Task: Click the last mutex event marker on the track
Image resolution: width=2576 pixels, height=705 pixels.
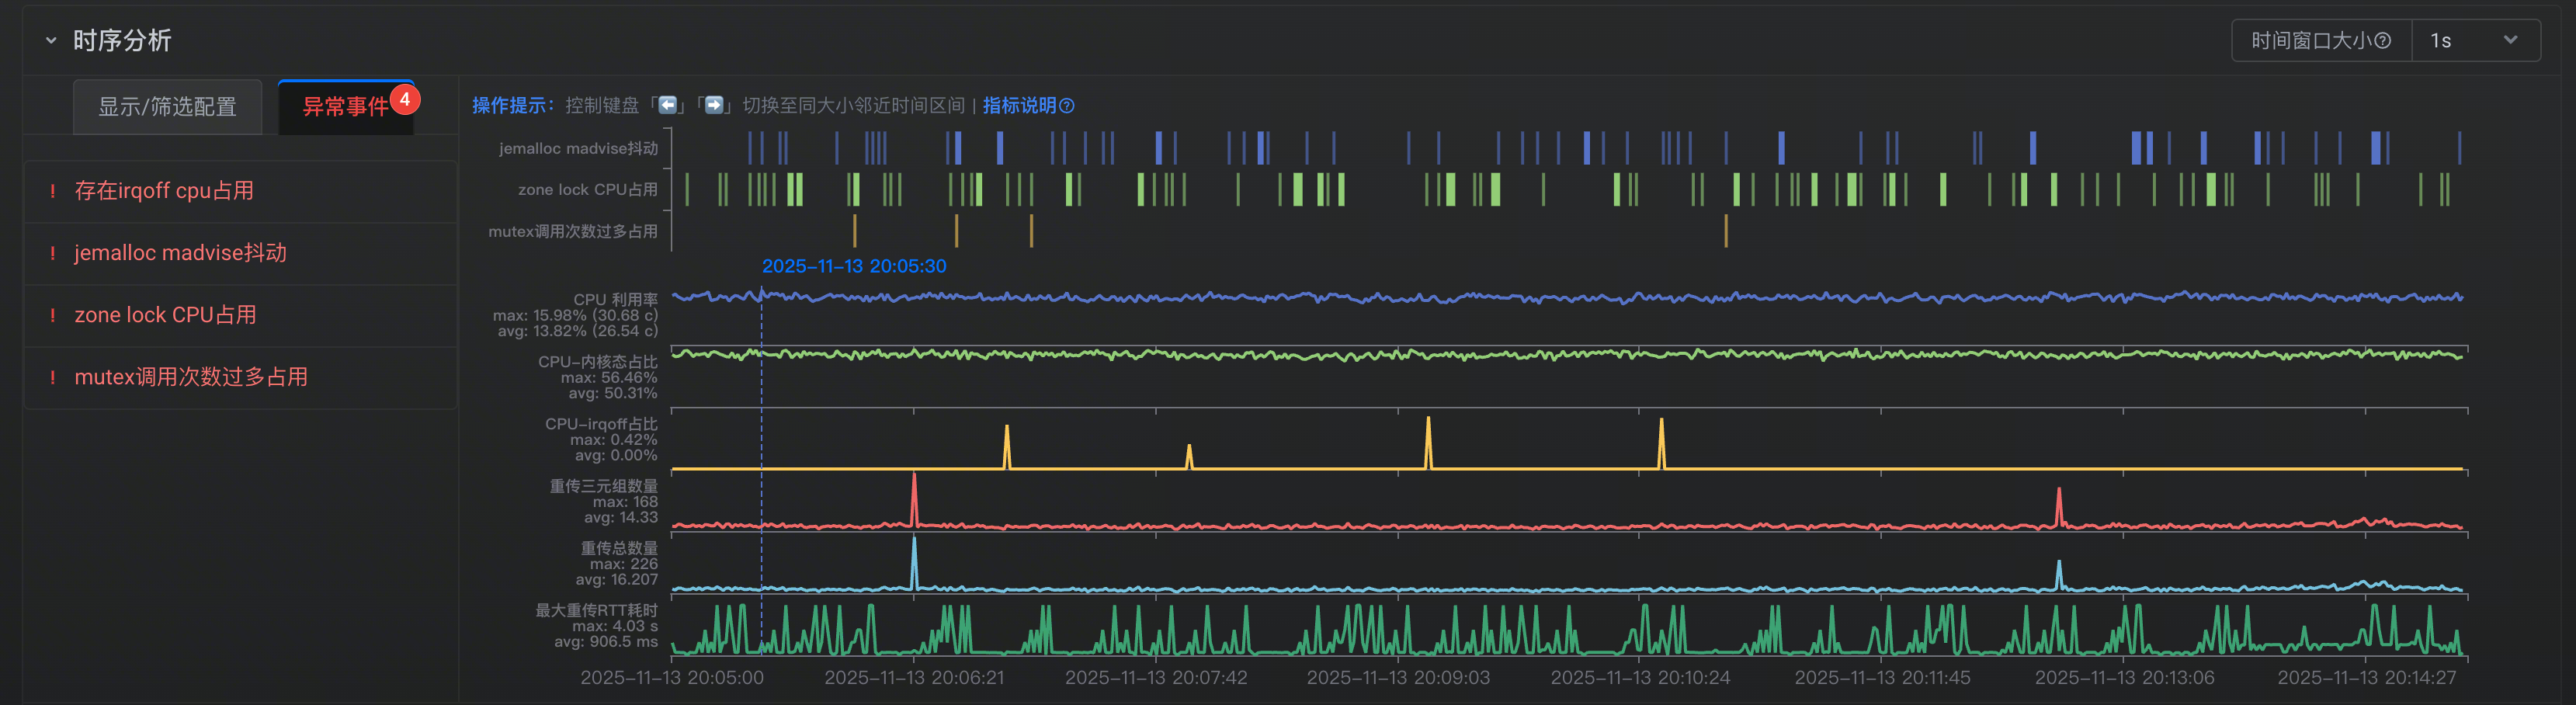Action: point(1726,231)
